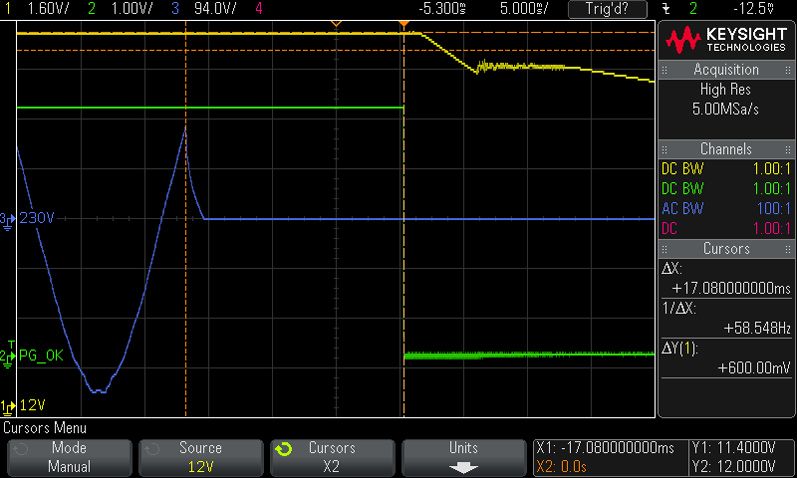Click the time delay value -5.300ms

tap(442, 8)
